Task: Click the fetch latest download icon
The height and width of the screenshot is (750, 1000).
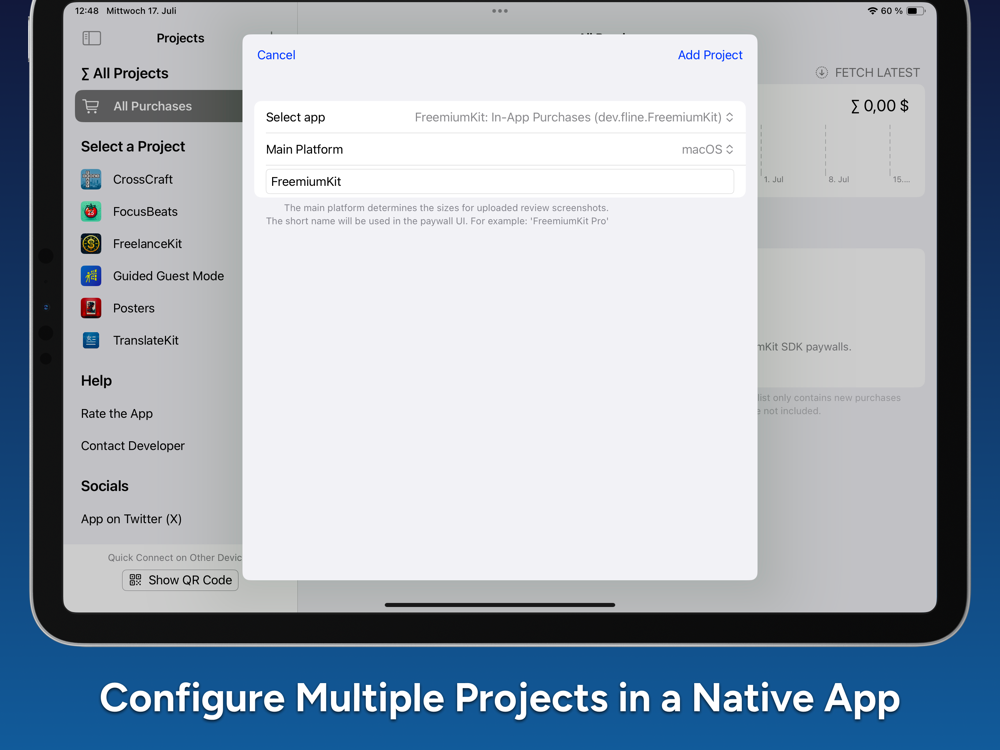Action: 821,73
